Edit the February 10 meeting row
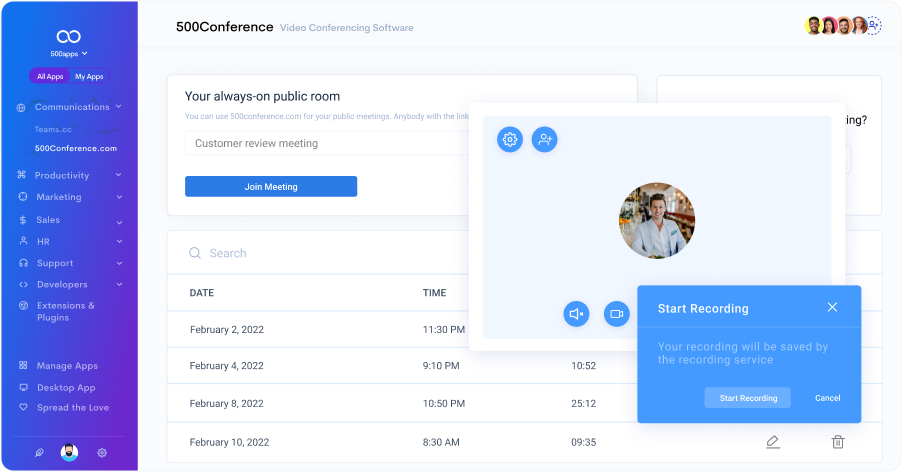This screenshot has width=902, height=472. (773, 442)
